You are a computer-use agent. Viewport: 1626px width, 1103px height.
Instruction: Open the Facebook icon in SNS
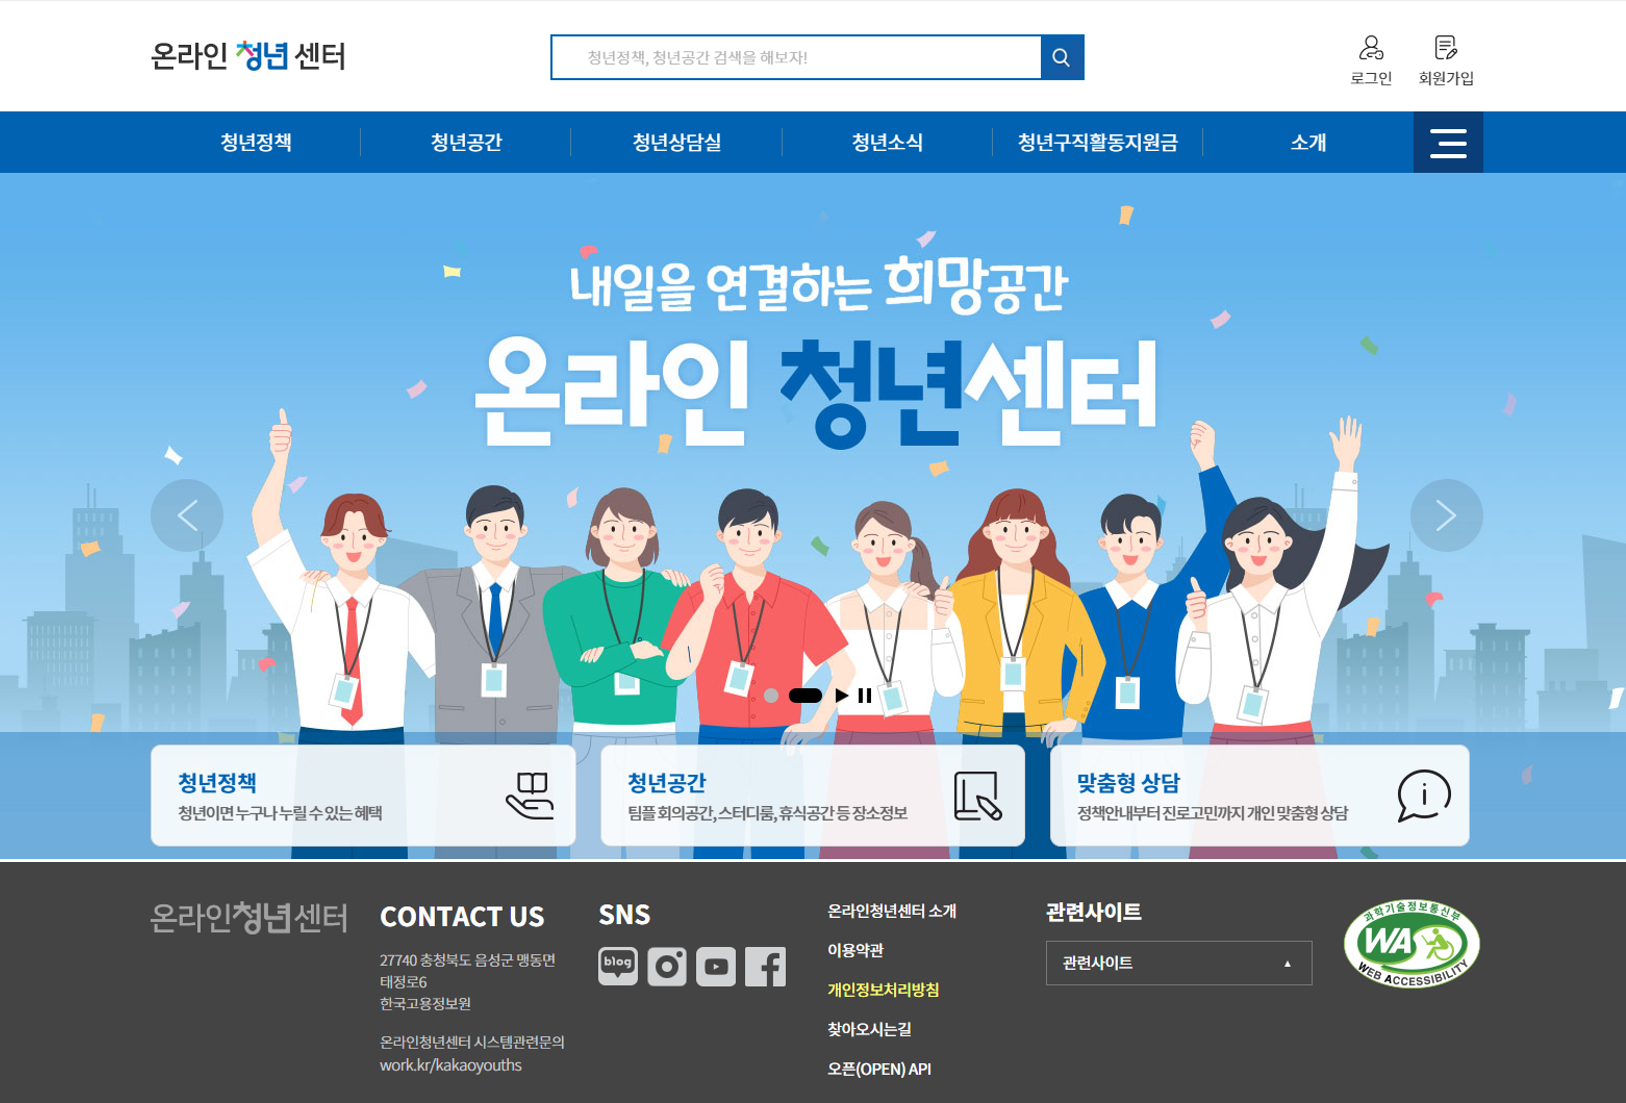pyautogui.click(x=765, y=967)
